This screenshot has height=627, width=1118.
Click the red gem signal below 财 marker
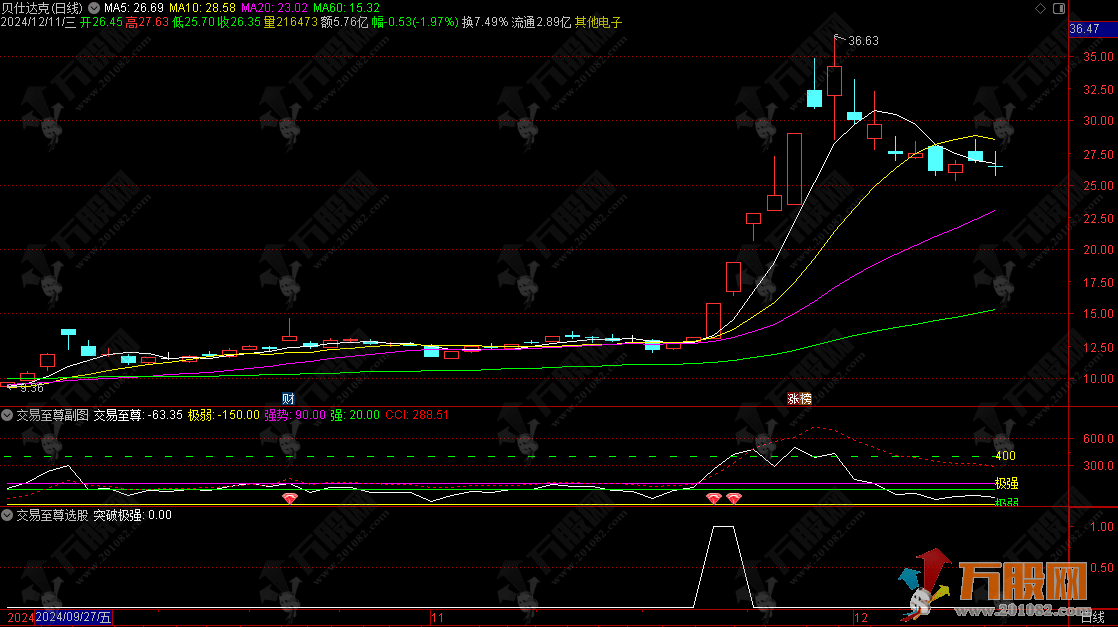[x=289, y=499]
